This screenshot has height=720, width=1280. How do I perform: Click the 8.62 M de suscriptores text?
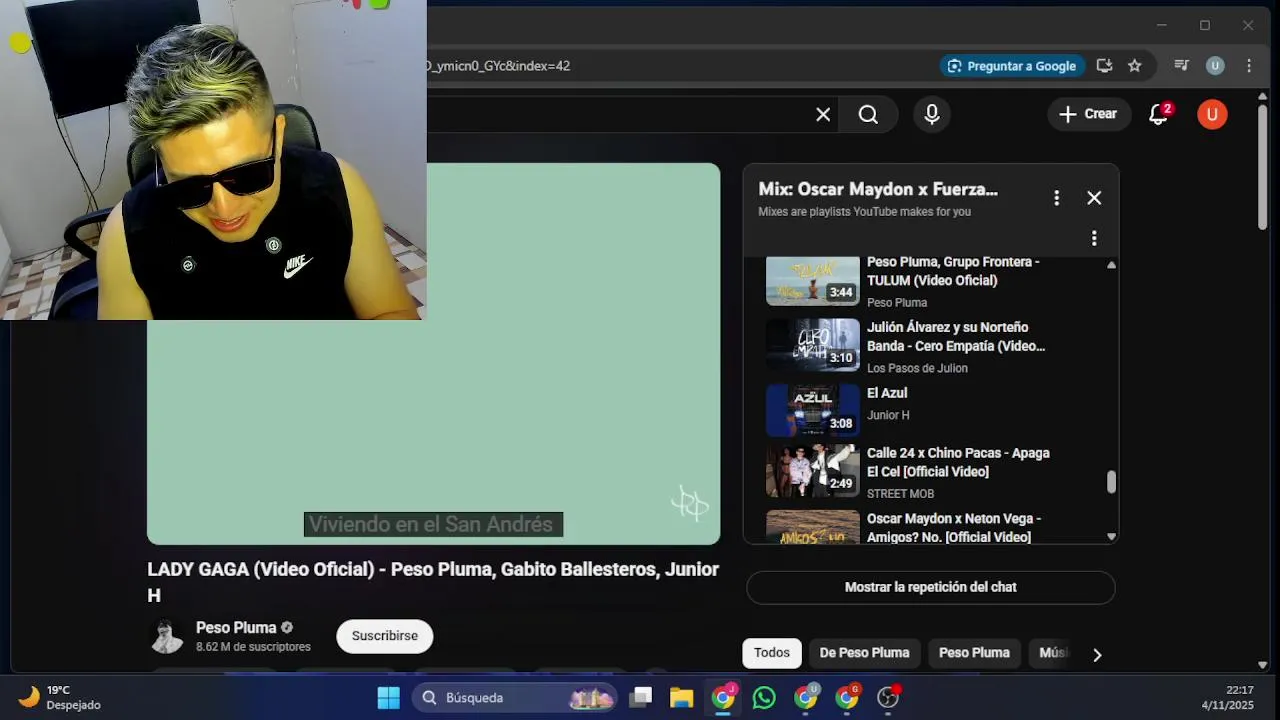coord(253,647)
